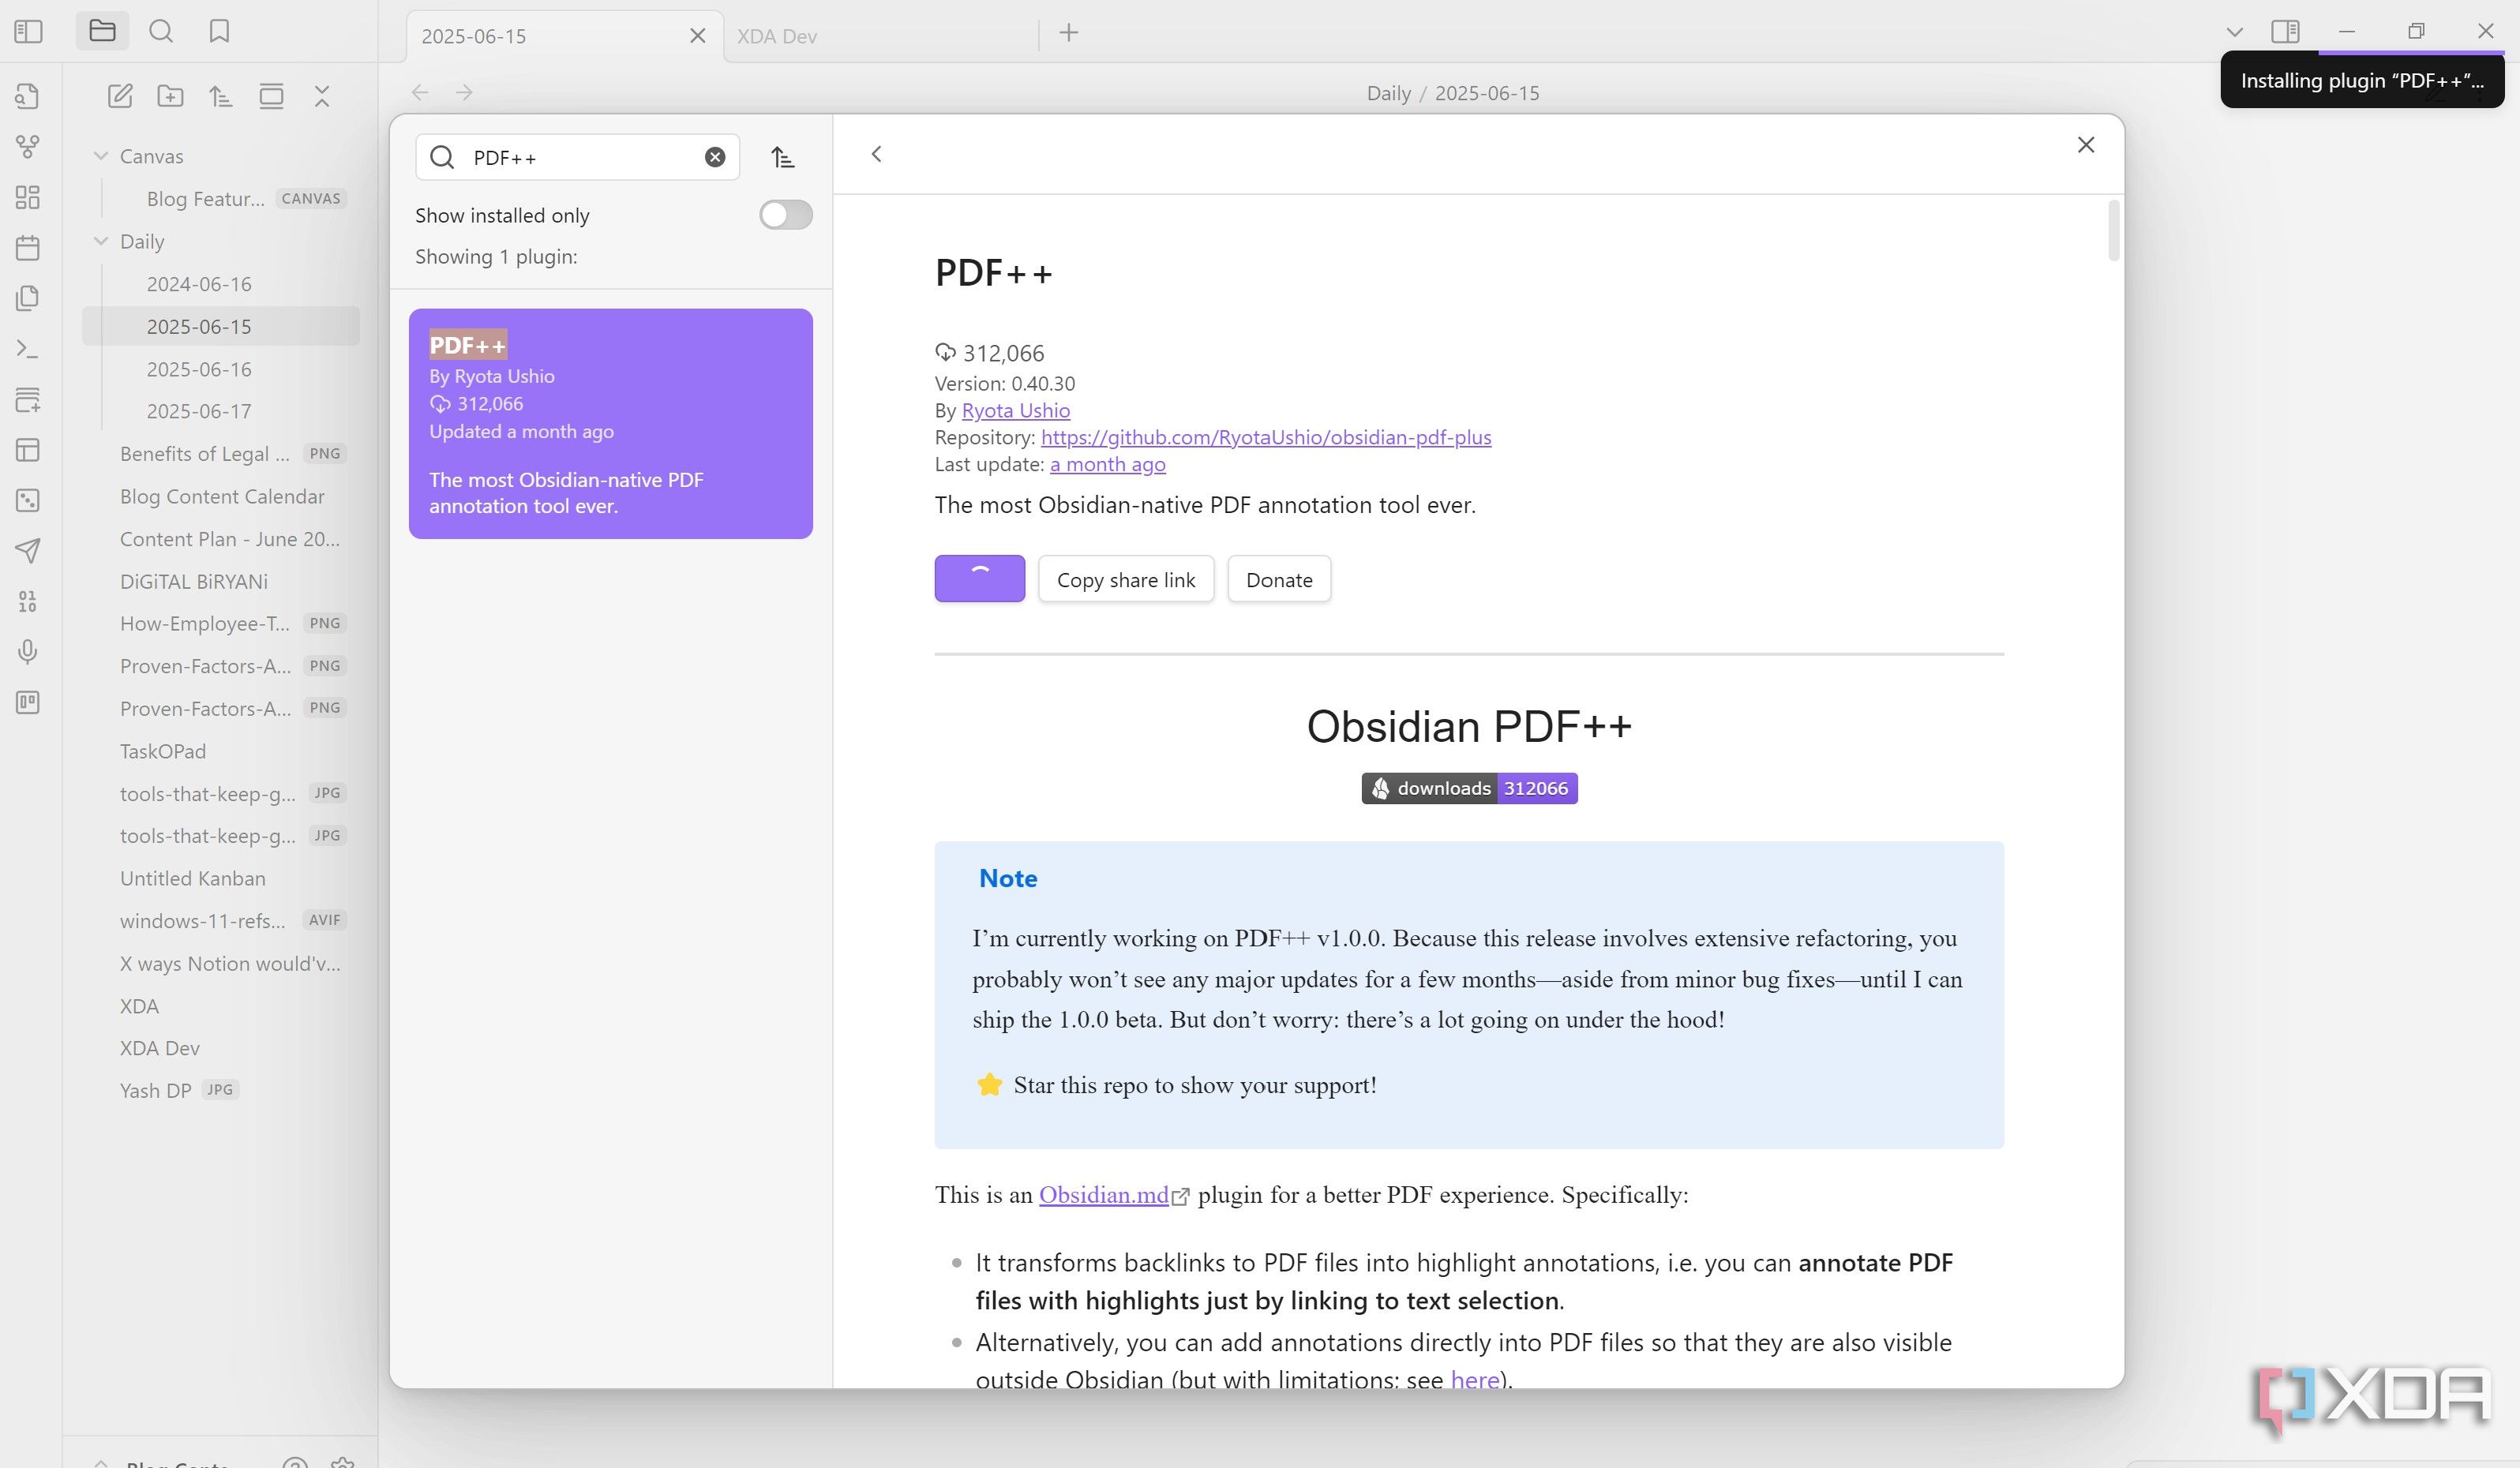2520x1468 pixels.
Task: Insert template ribbon icon
Action: coord(28,298)
